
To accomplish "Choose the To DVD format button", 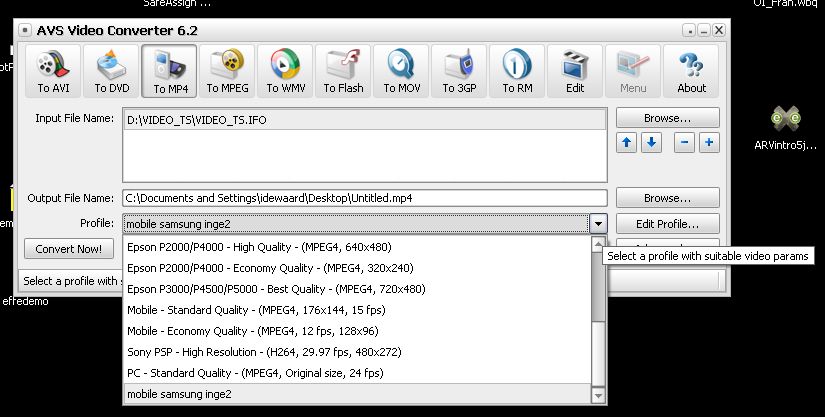I will click(x=112, y=71).
